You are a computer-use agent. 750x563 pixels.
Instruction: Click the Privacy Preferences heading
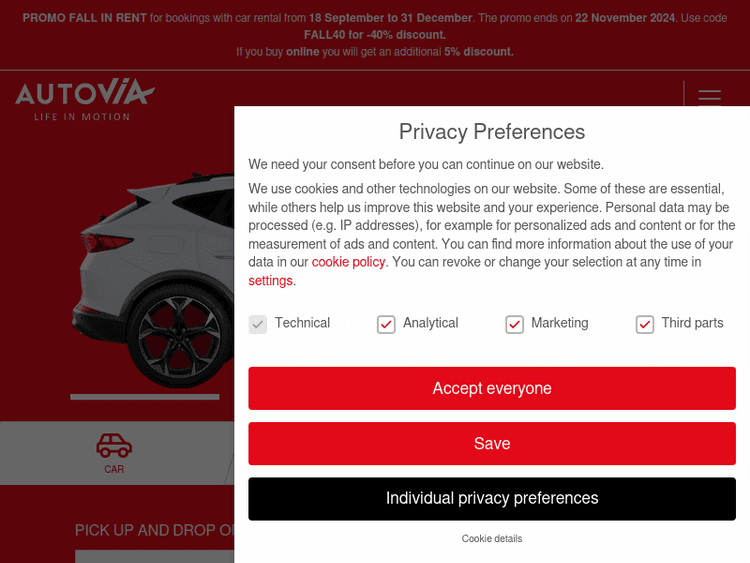tap(492, 132)
